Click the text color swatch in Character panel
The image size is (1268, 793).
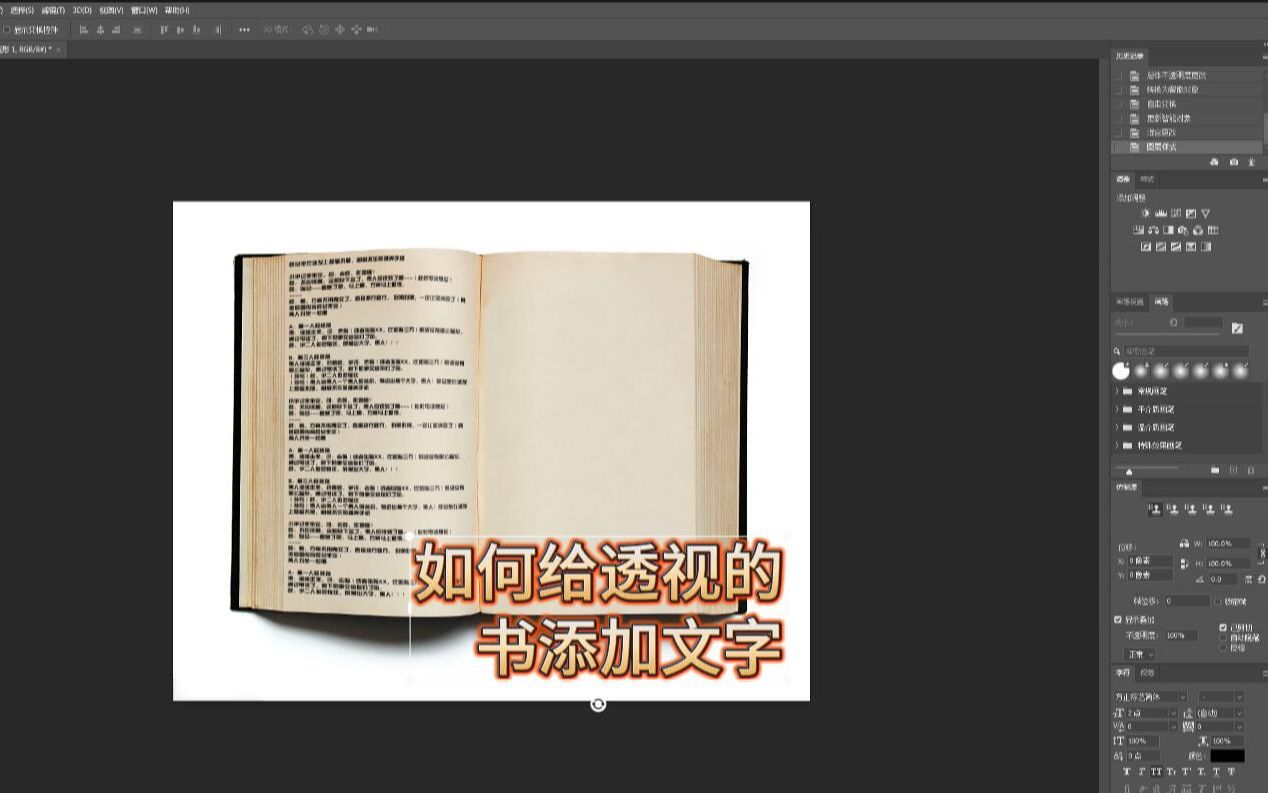coord(1228,756)
